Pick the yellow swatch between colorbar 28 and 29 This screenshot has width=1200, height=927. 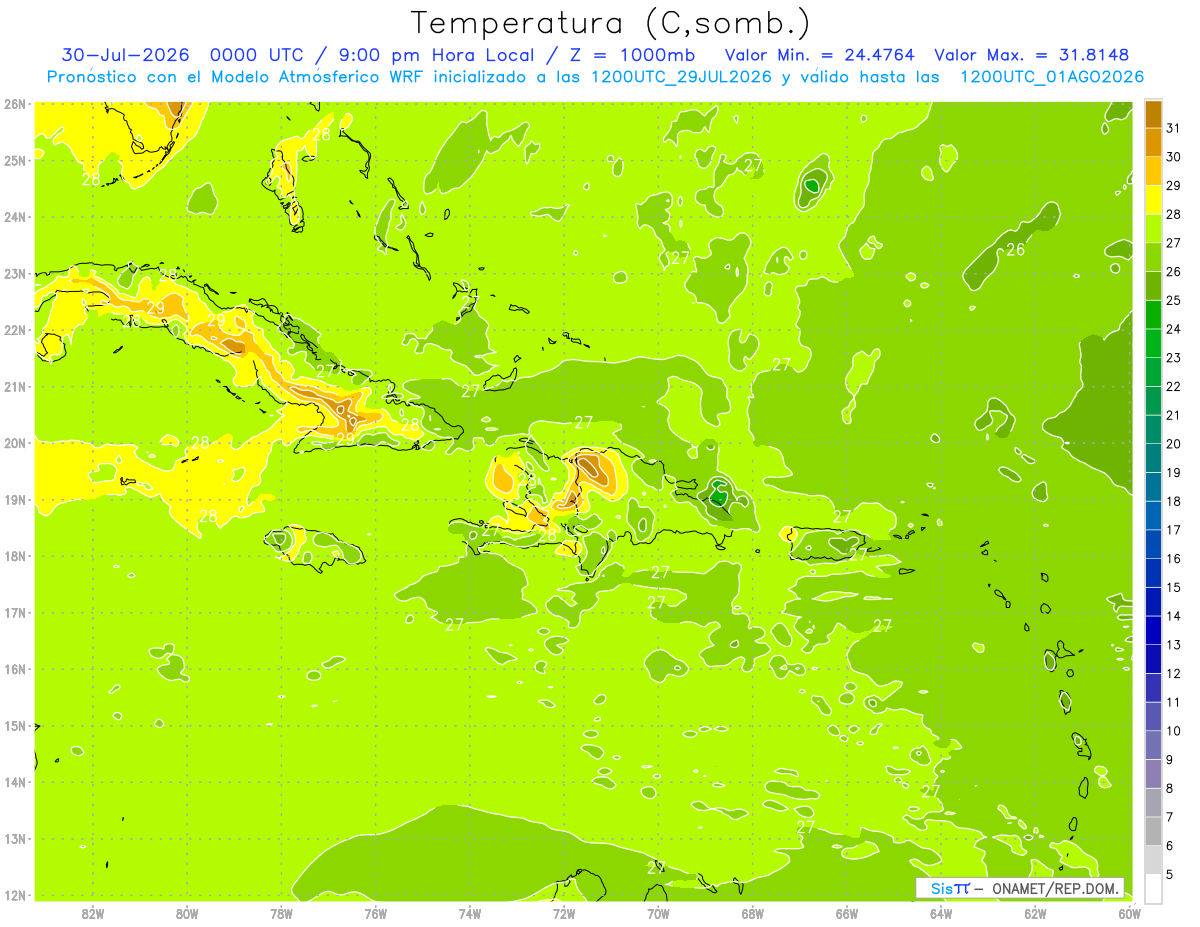(x=1153, y=200)
